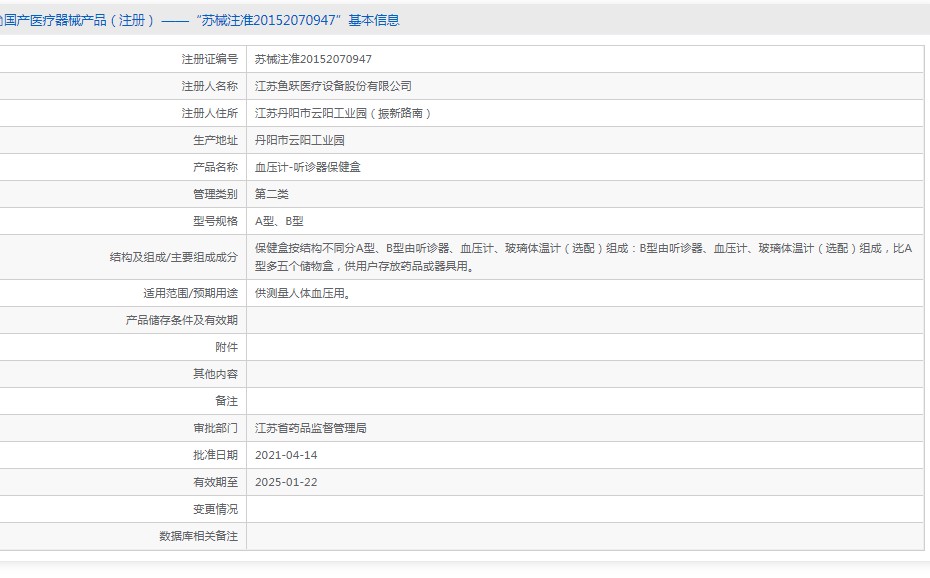Click the 结构及组成/主要组成成分 label

pyautogui.click(x=174, y=257)
